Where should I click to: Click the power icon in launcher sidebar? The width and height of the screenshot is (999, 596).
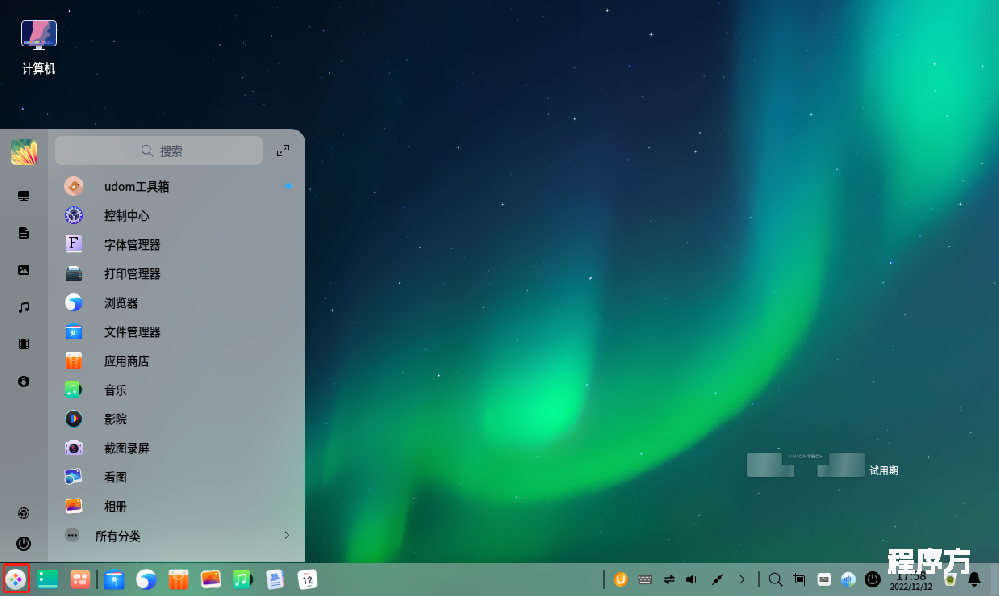(24, 543)
